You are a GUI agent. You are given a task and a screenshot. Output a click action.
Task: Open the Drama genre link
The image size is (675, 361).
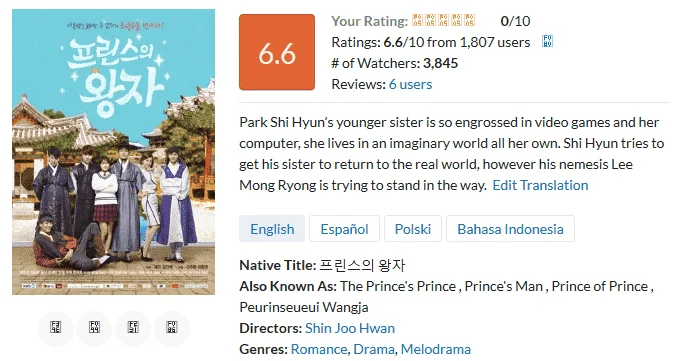coord(374,349)
